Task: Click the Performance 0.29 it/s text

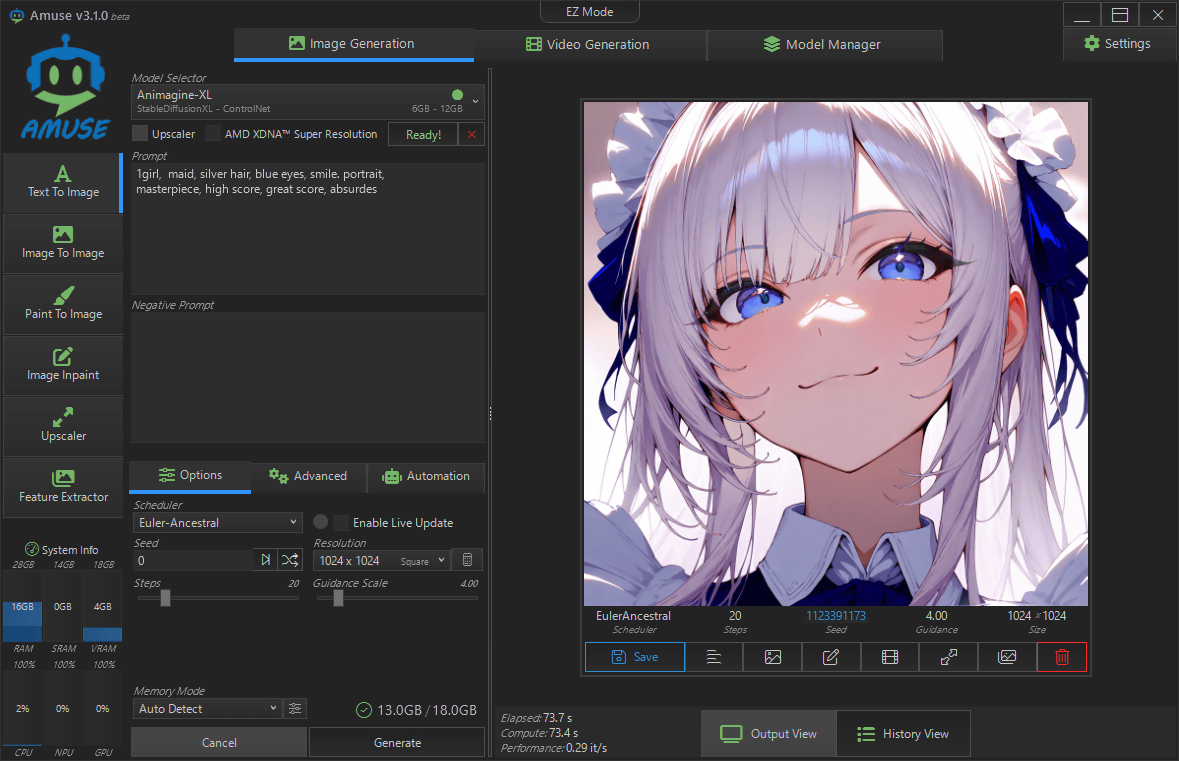Action: click(x=554, y=747)
